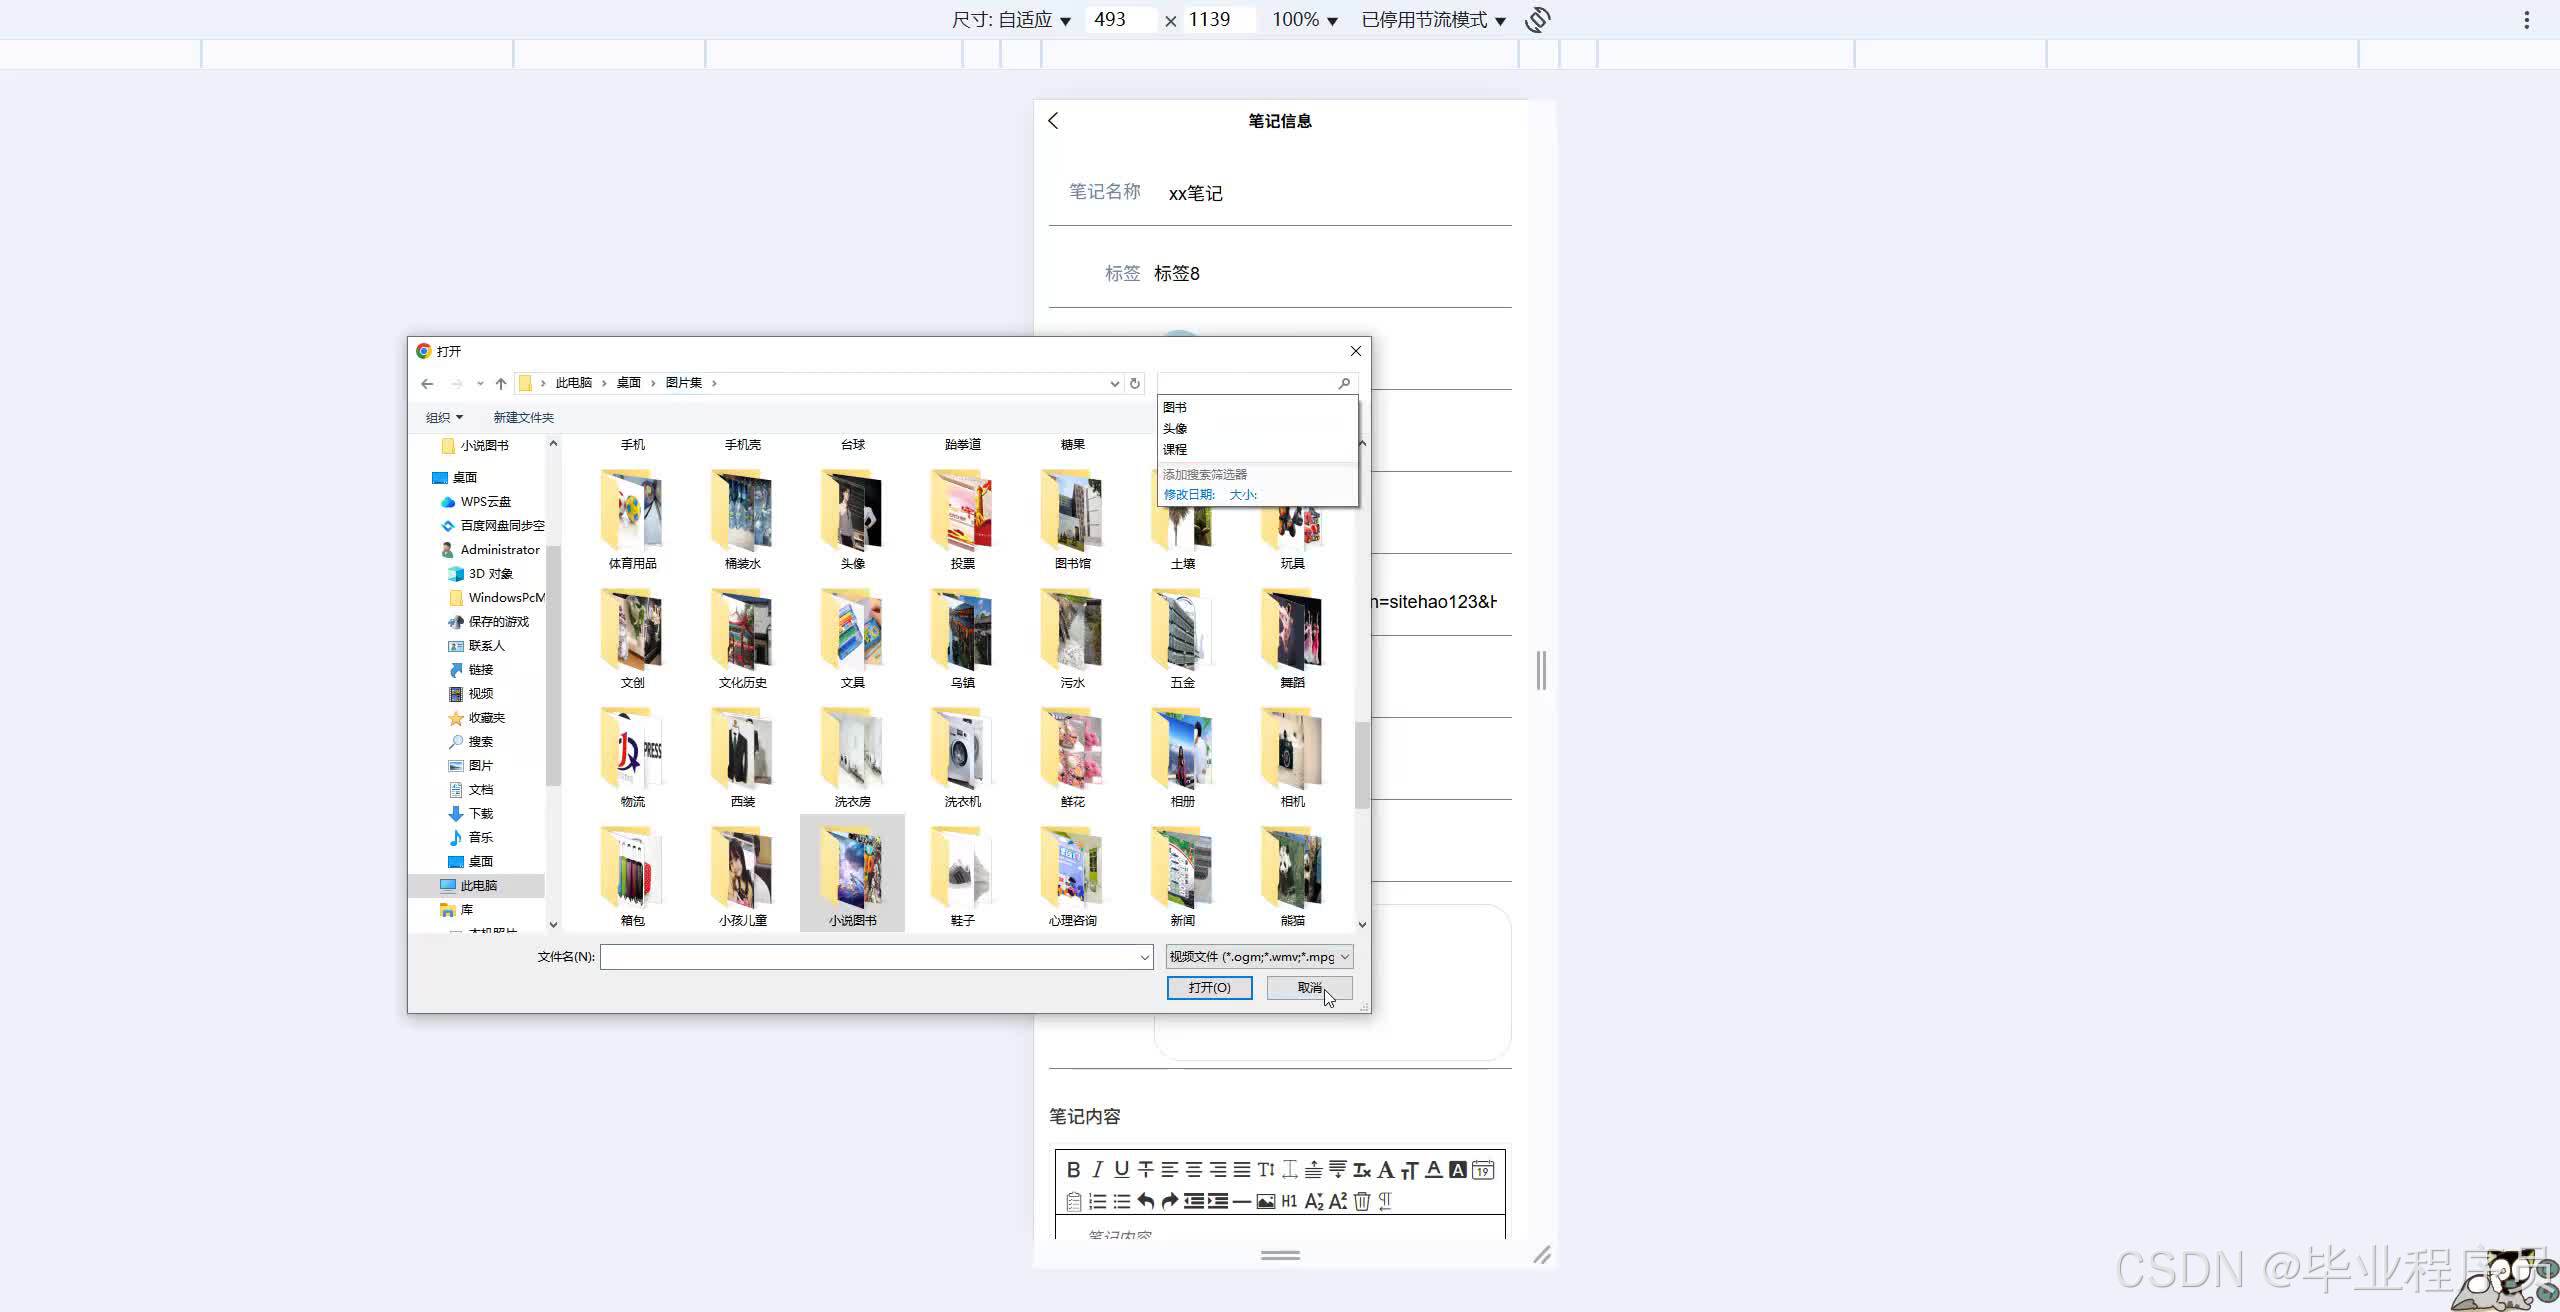Align text right in the editor
Screen dimensions: 2560x1312
[1217, 1169]
